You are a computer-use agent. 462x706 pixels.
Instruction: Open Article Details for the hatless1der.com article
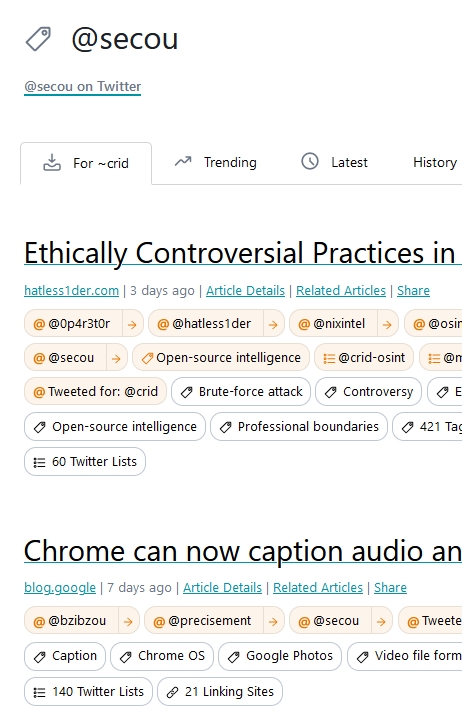pyautogui.click(x=245, y=291)
